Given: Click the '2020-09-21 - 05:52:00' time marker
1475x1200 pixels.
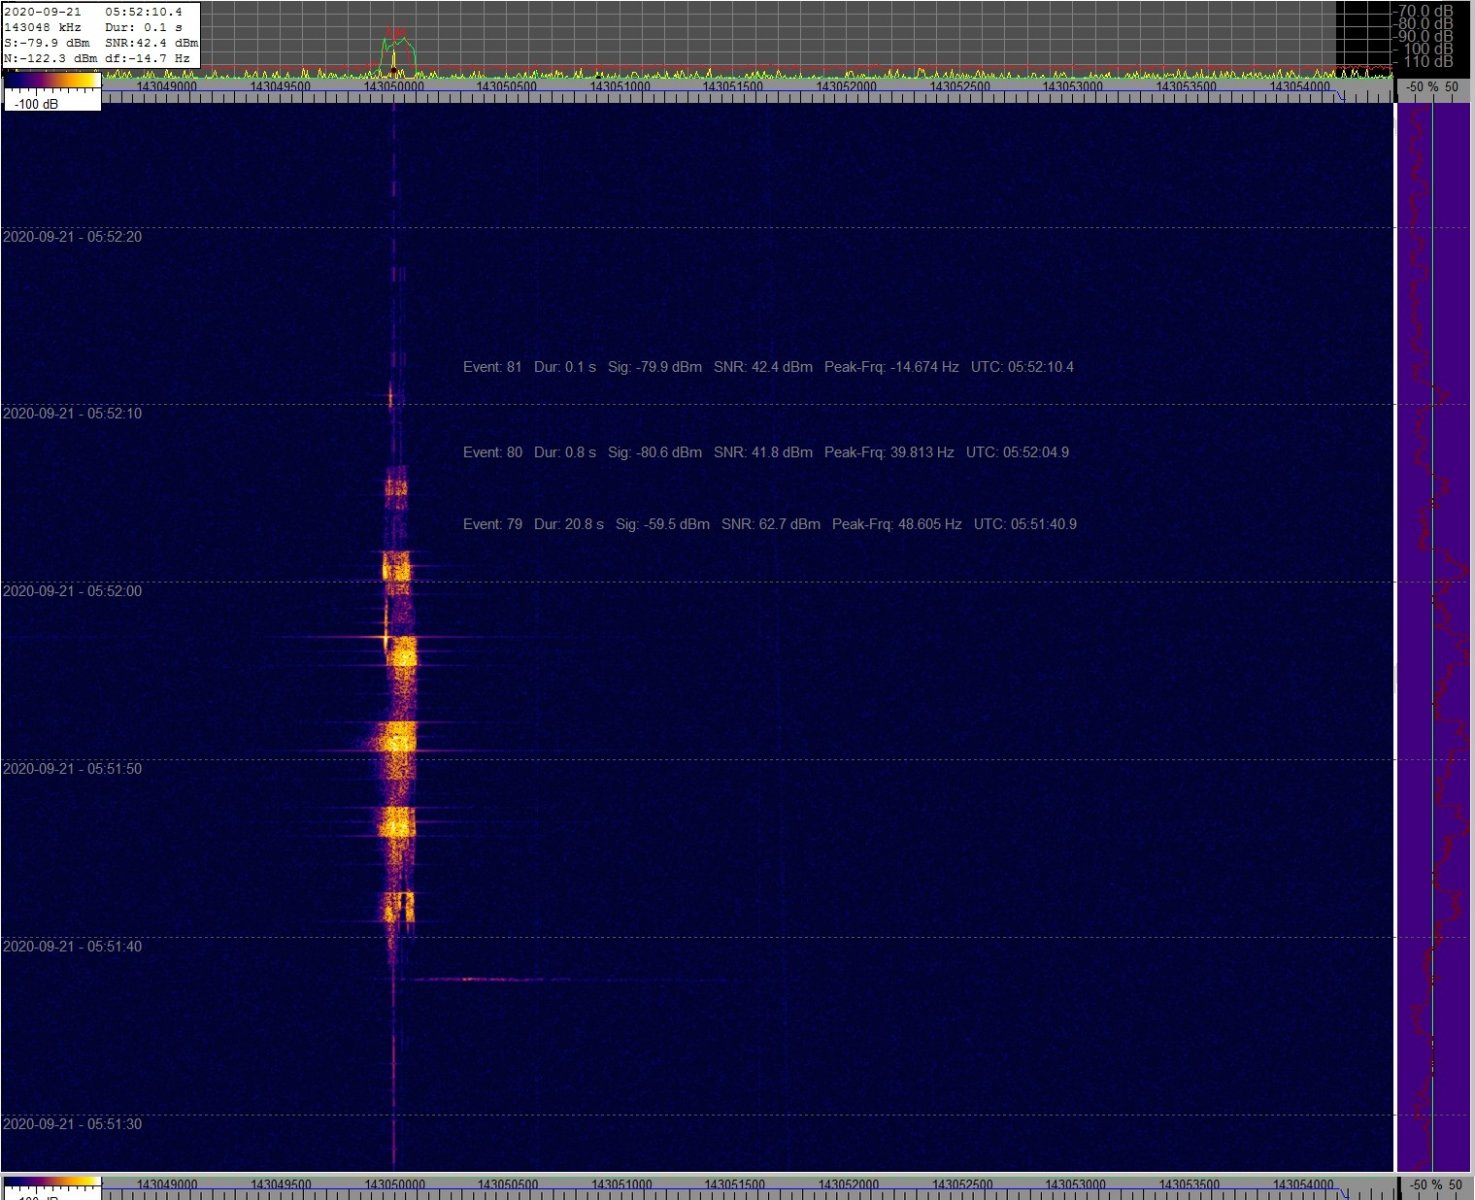Looking at the screenshot, I should click(x=72, y=591).
